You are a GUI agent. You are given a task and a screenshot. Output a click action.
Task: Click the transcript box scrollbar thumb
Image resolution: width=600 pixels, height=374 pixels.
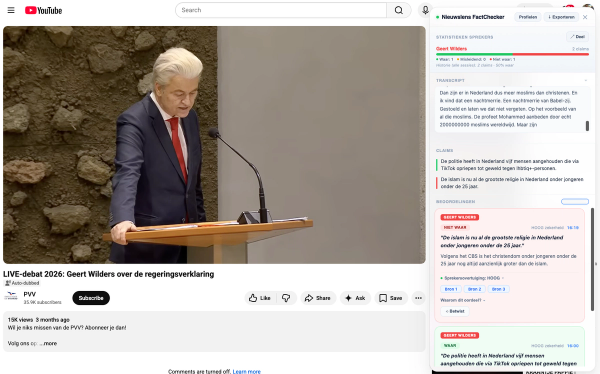click(587, 126)
